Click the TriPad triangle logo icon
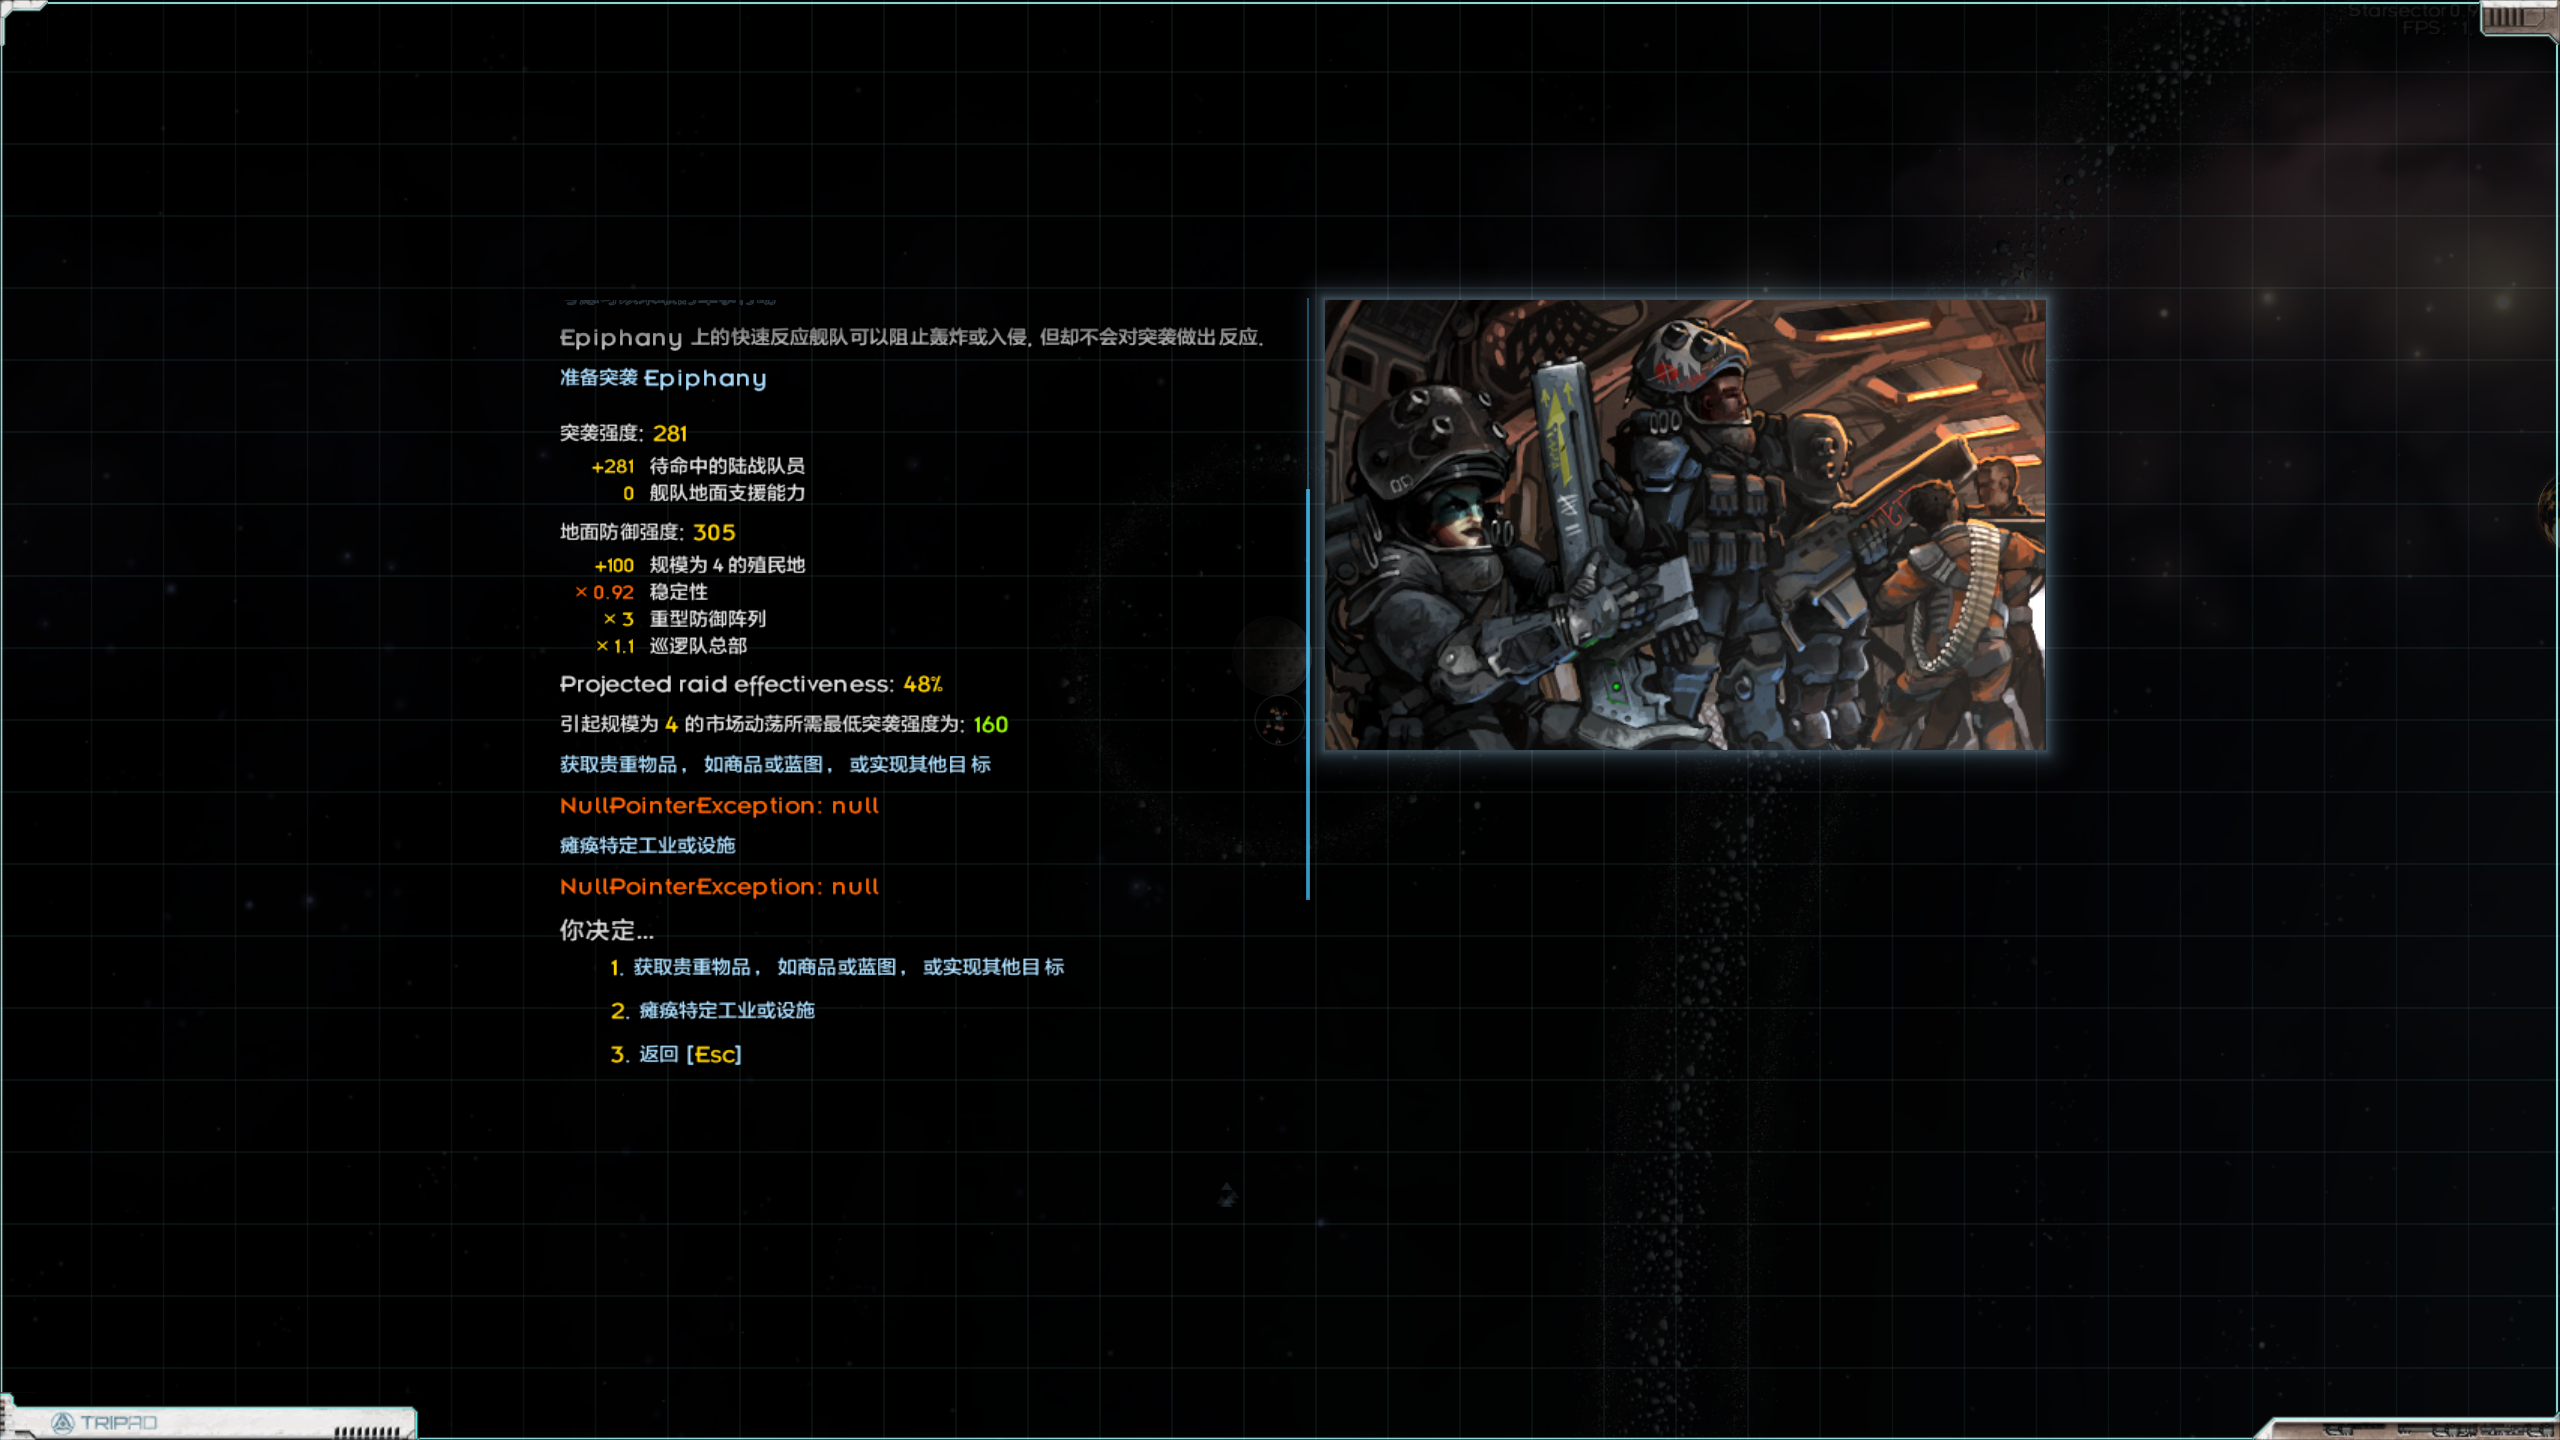The height and width of the screenshot is (1440, 2560). [x=63, y=1422]
